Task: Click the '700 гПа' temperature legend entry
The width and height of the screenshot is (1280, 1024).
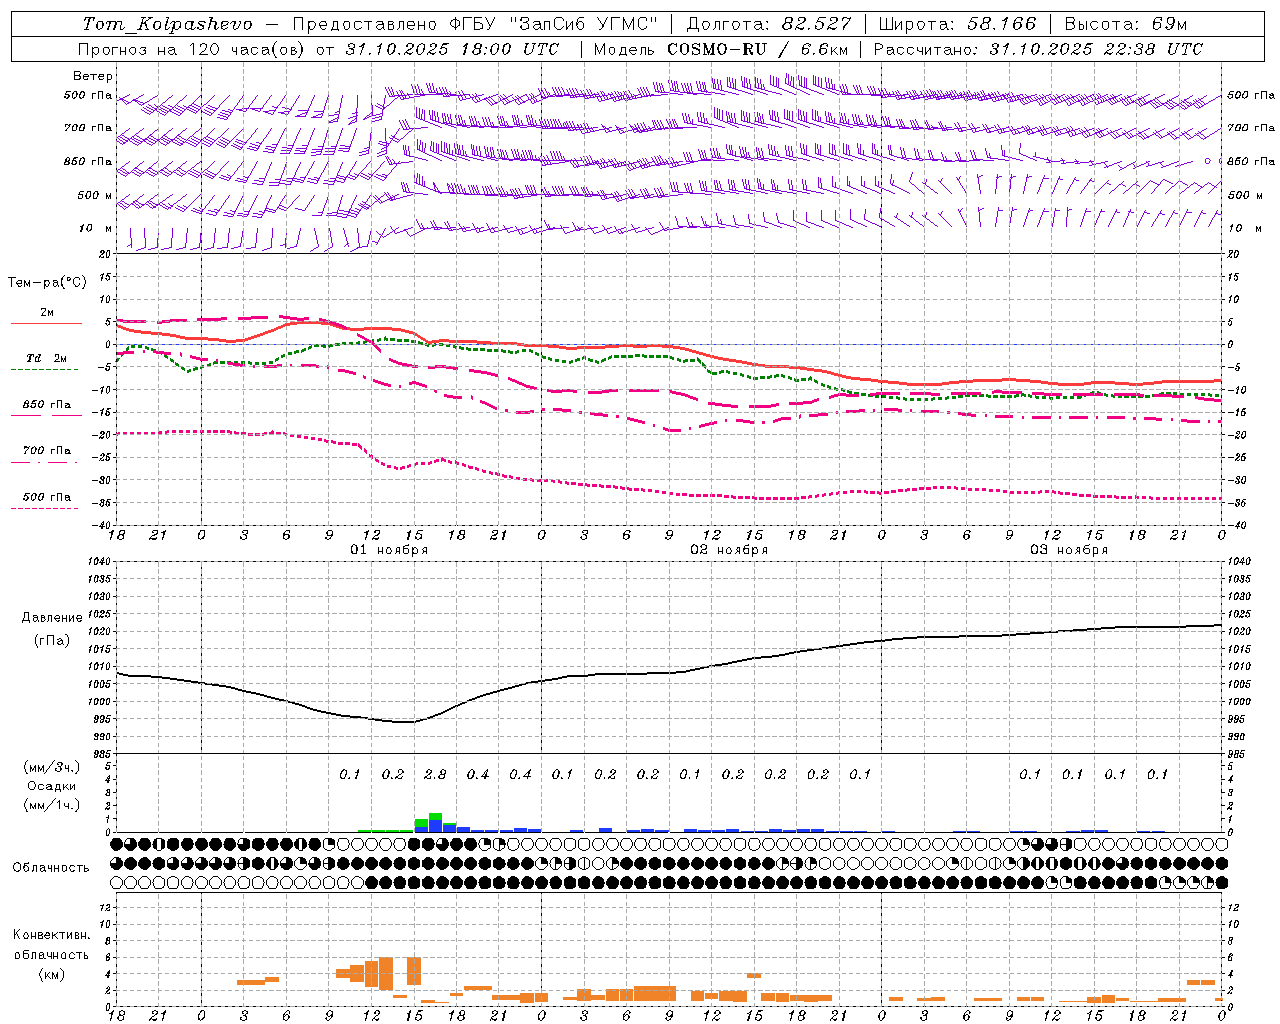Action: click(x=47, y=451)
